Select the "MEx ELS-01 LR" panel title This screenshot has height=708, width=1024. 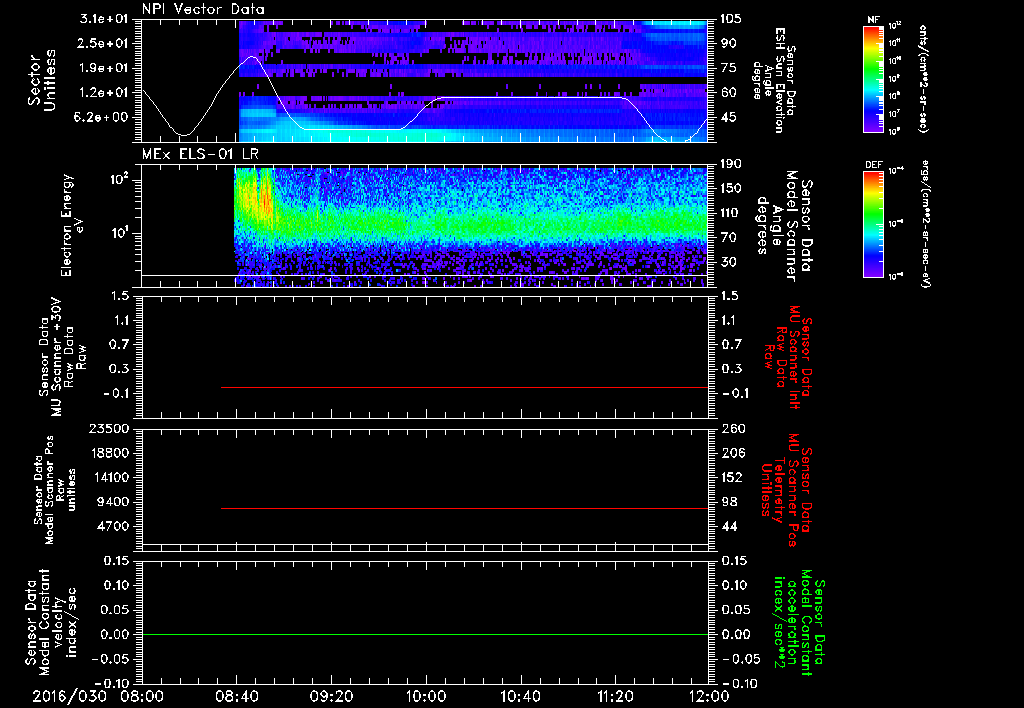[200, 155]
